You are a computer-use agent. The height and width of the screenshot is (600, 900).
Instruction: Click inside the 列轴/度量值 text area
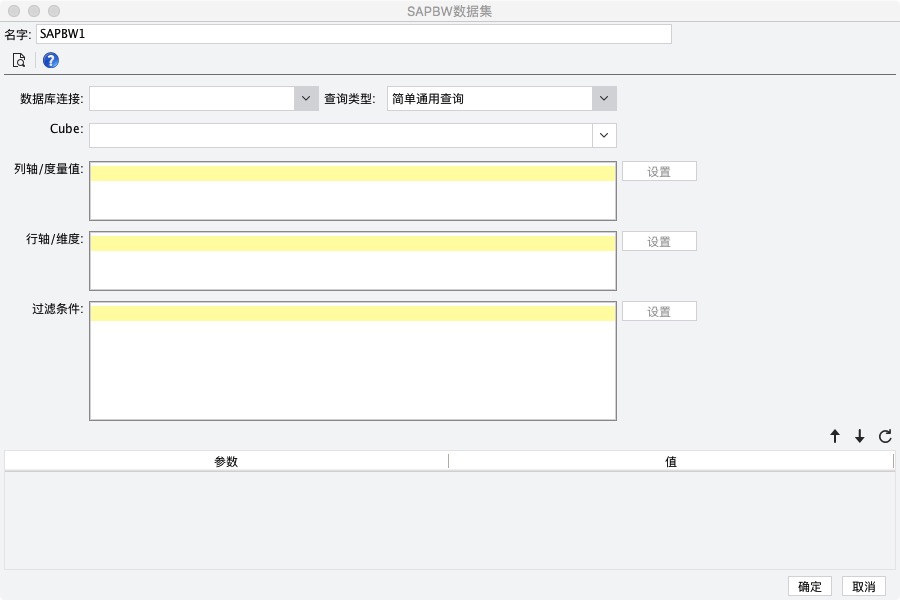(353, 191)
